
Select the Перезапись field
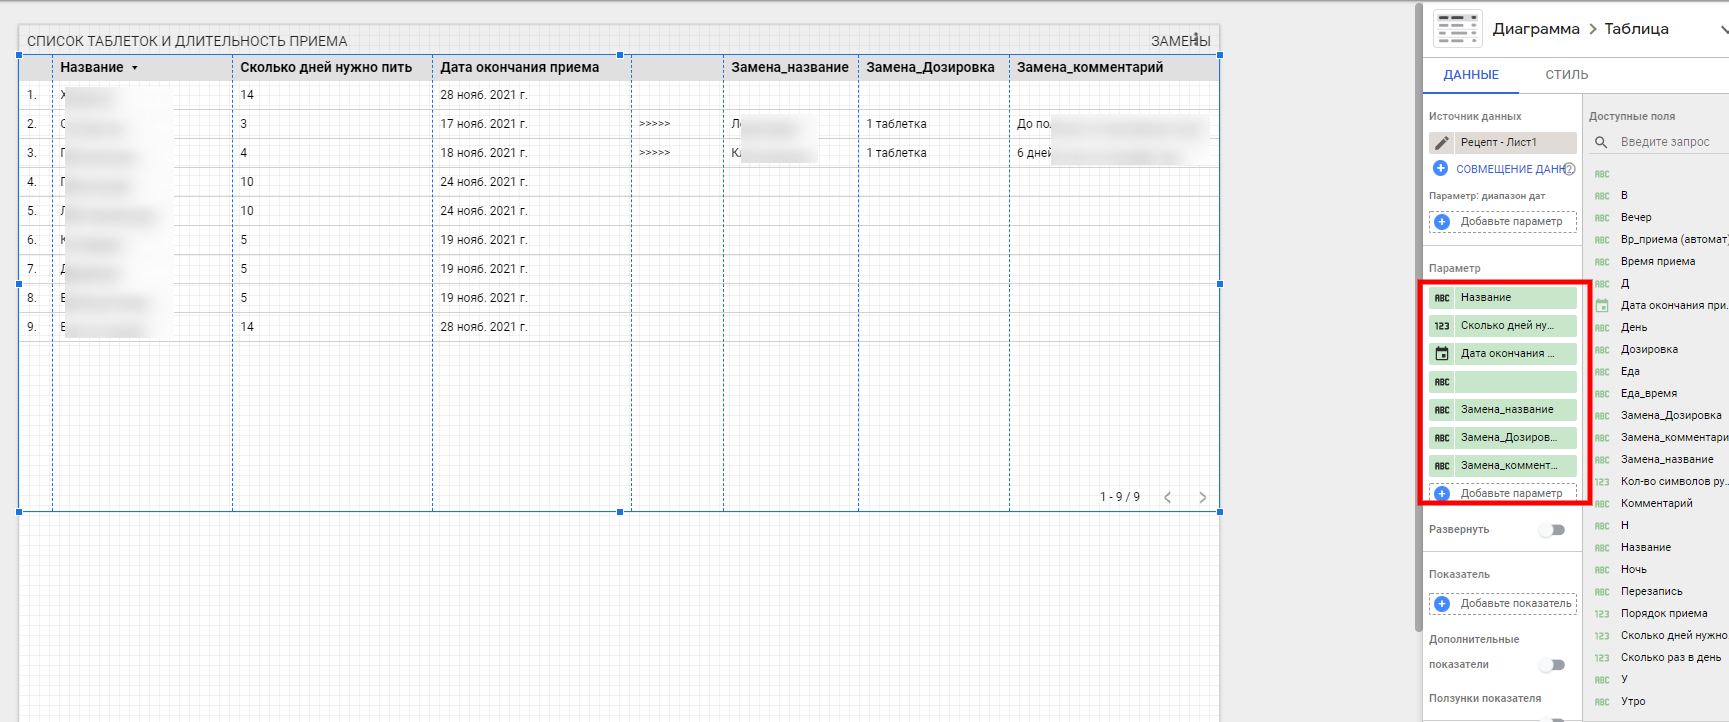click(1652, 592)
